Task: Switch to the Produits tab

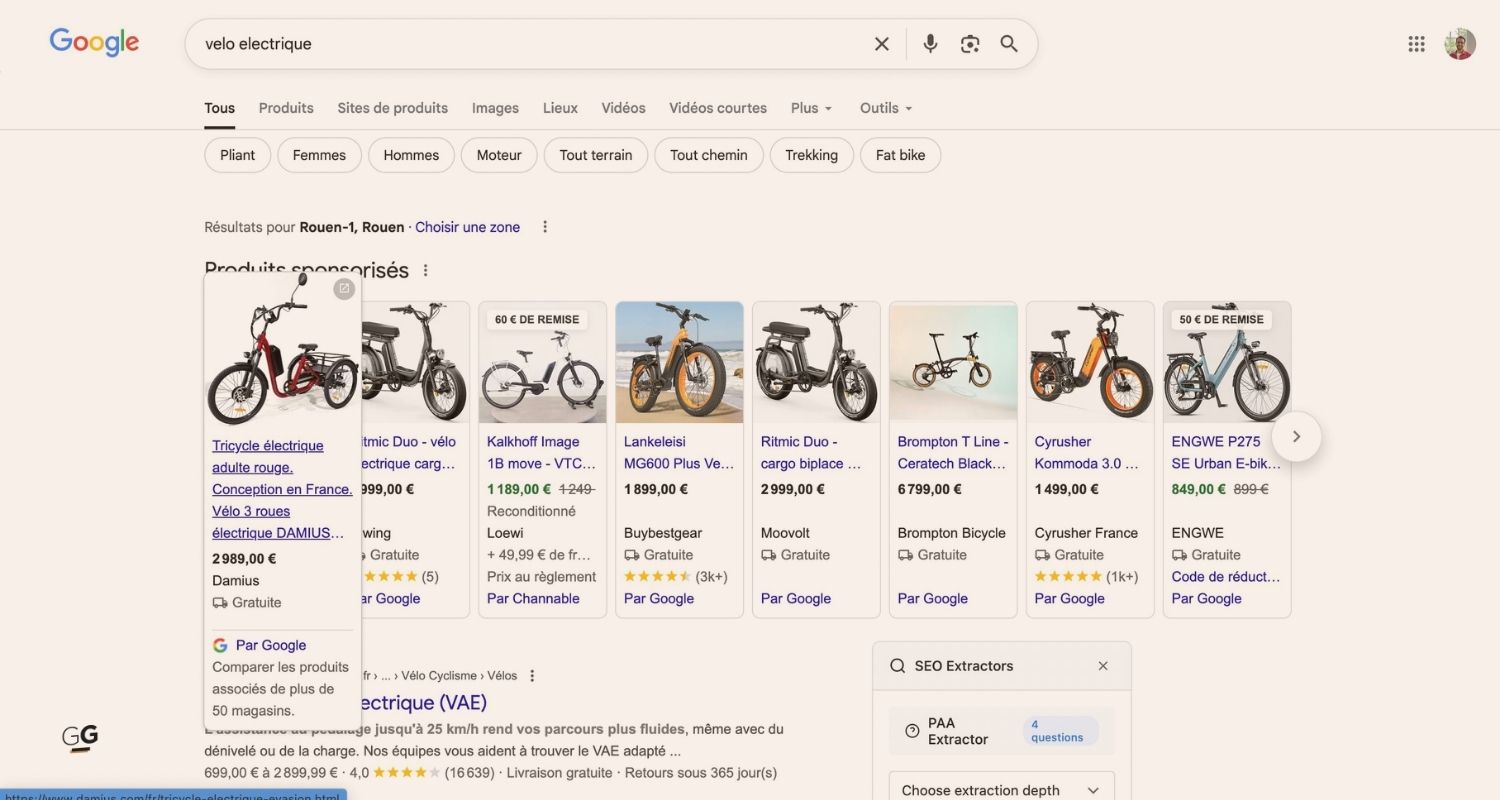Action: pyautogui.click(x=285, y=107)
